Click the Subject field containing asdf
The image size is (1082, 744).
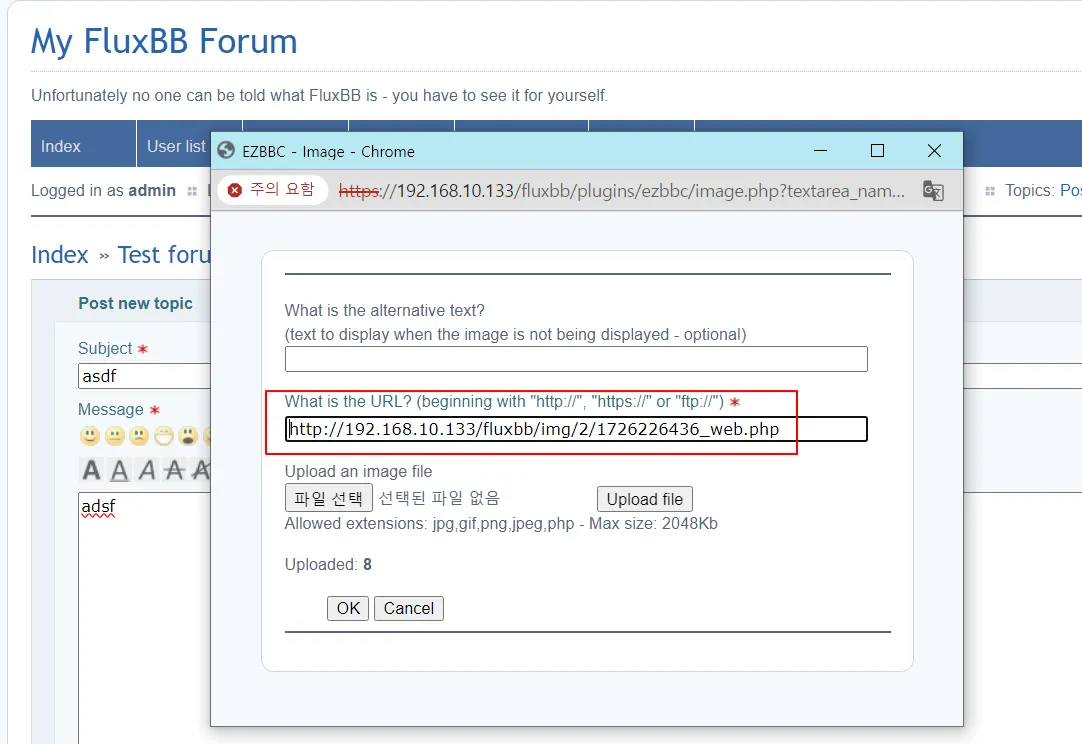click(145, 376)
